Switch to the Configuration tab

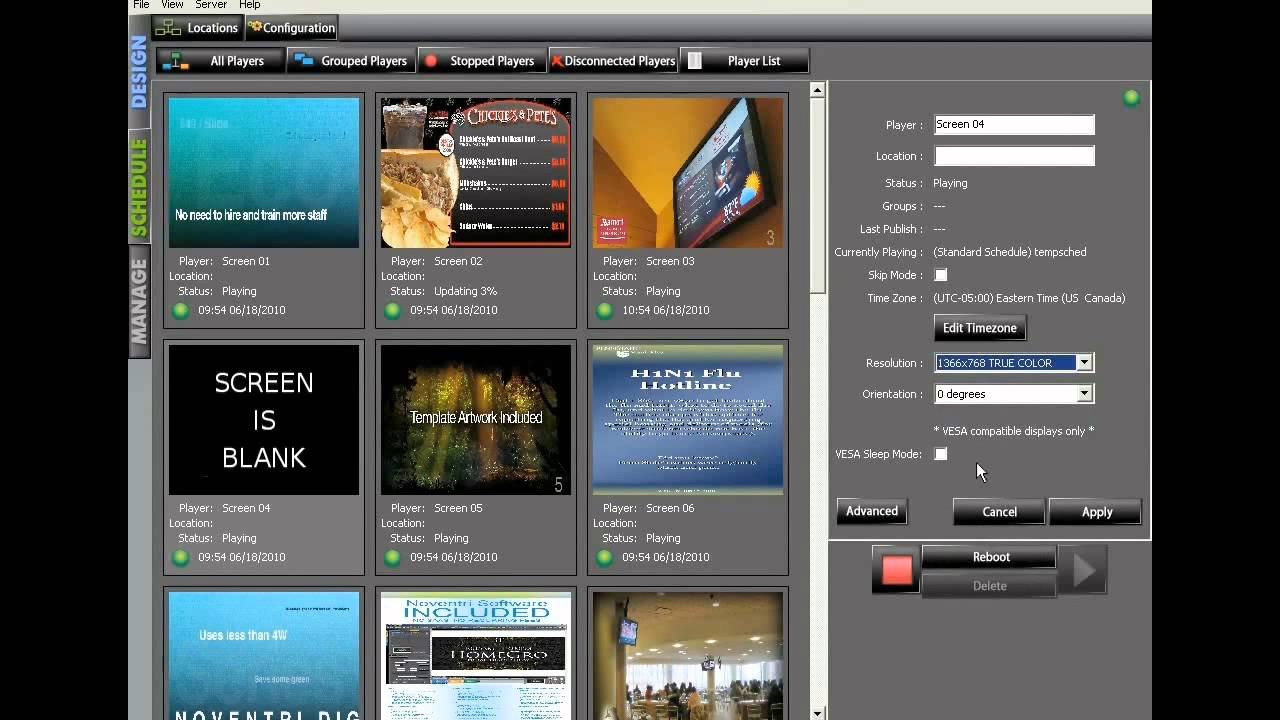291,28
